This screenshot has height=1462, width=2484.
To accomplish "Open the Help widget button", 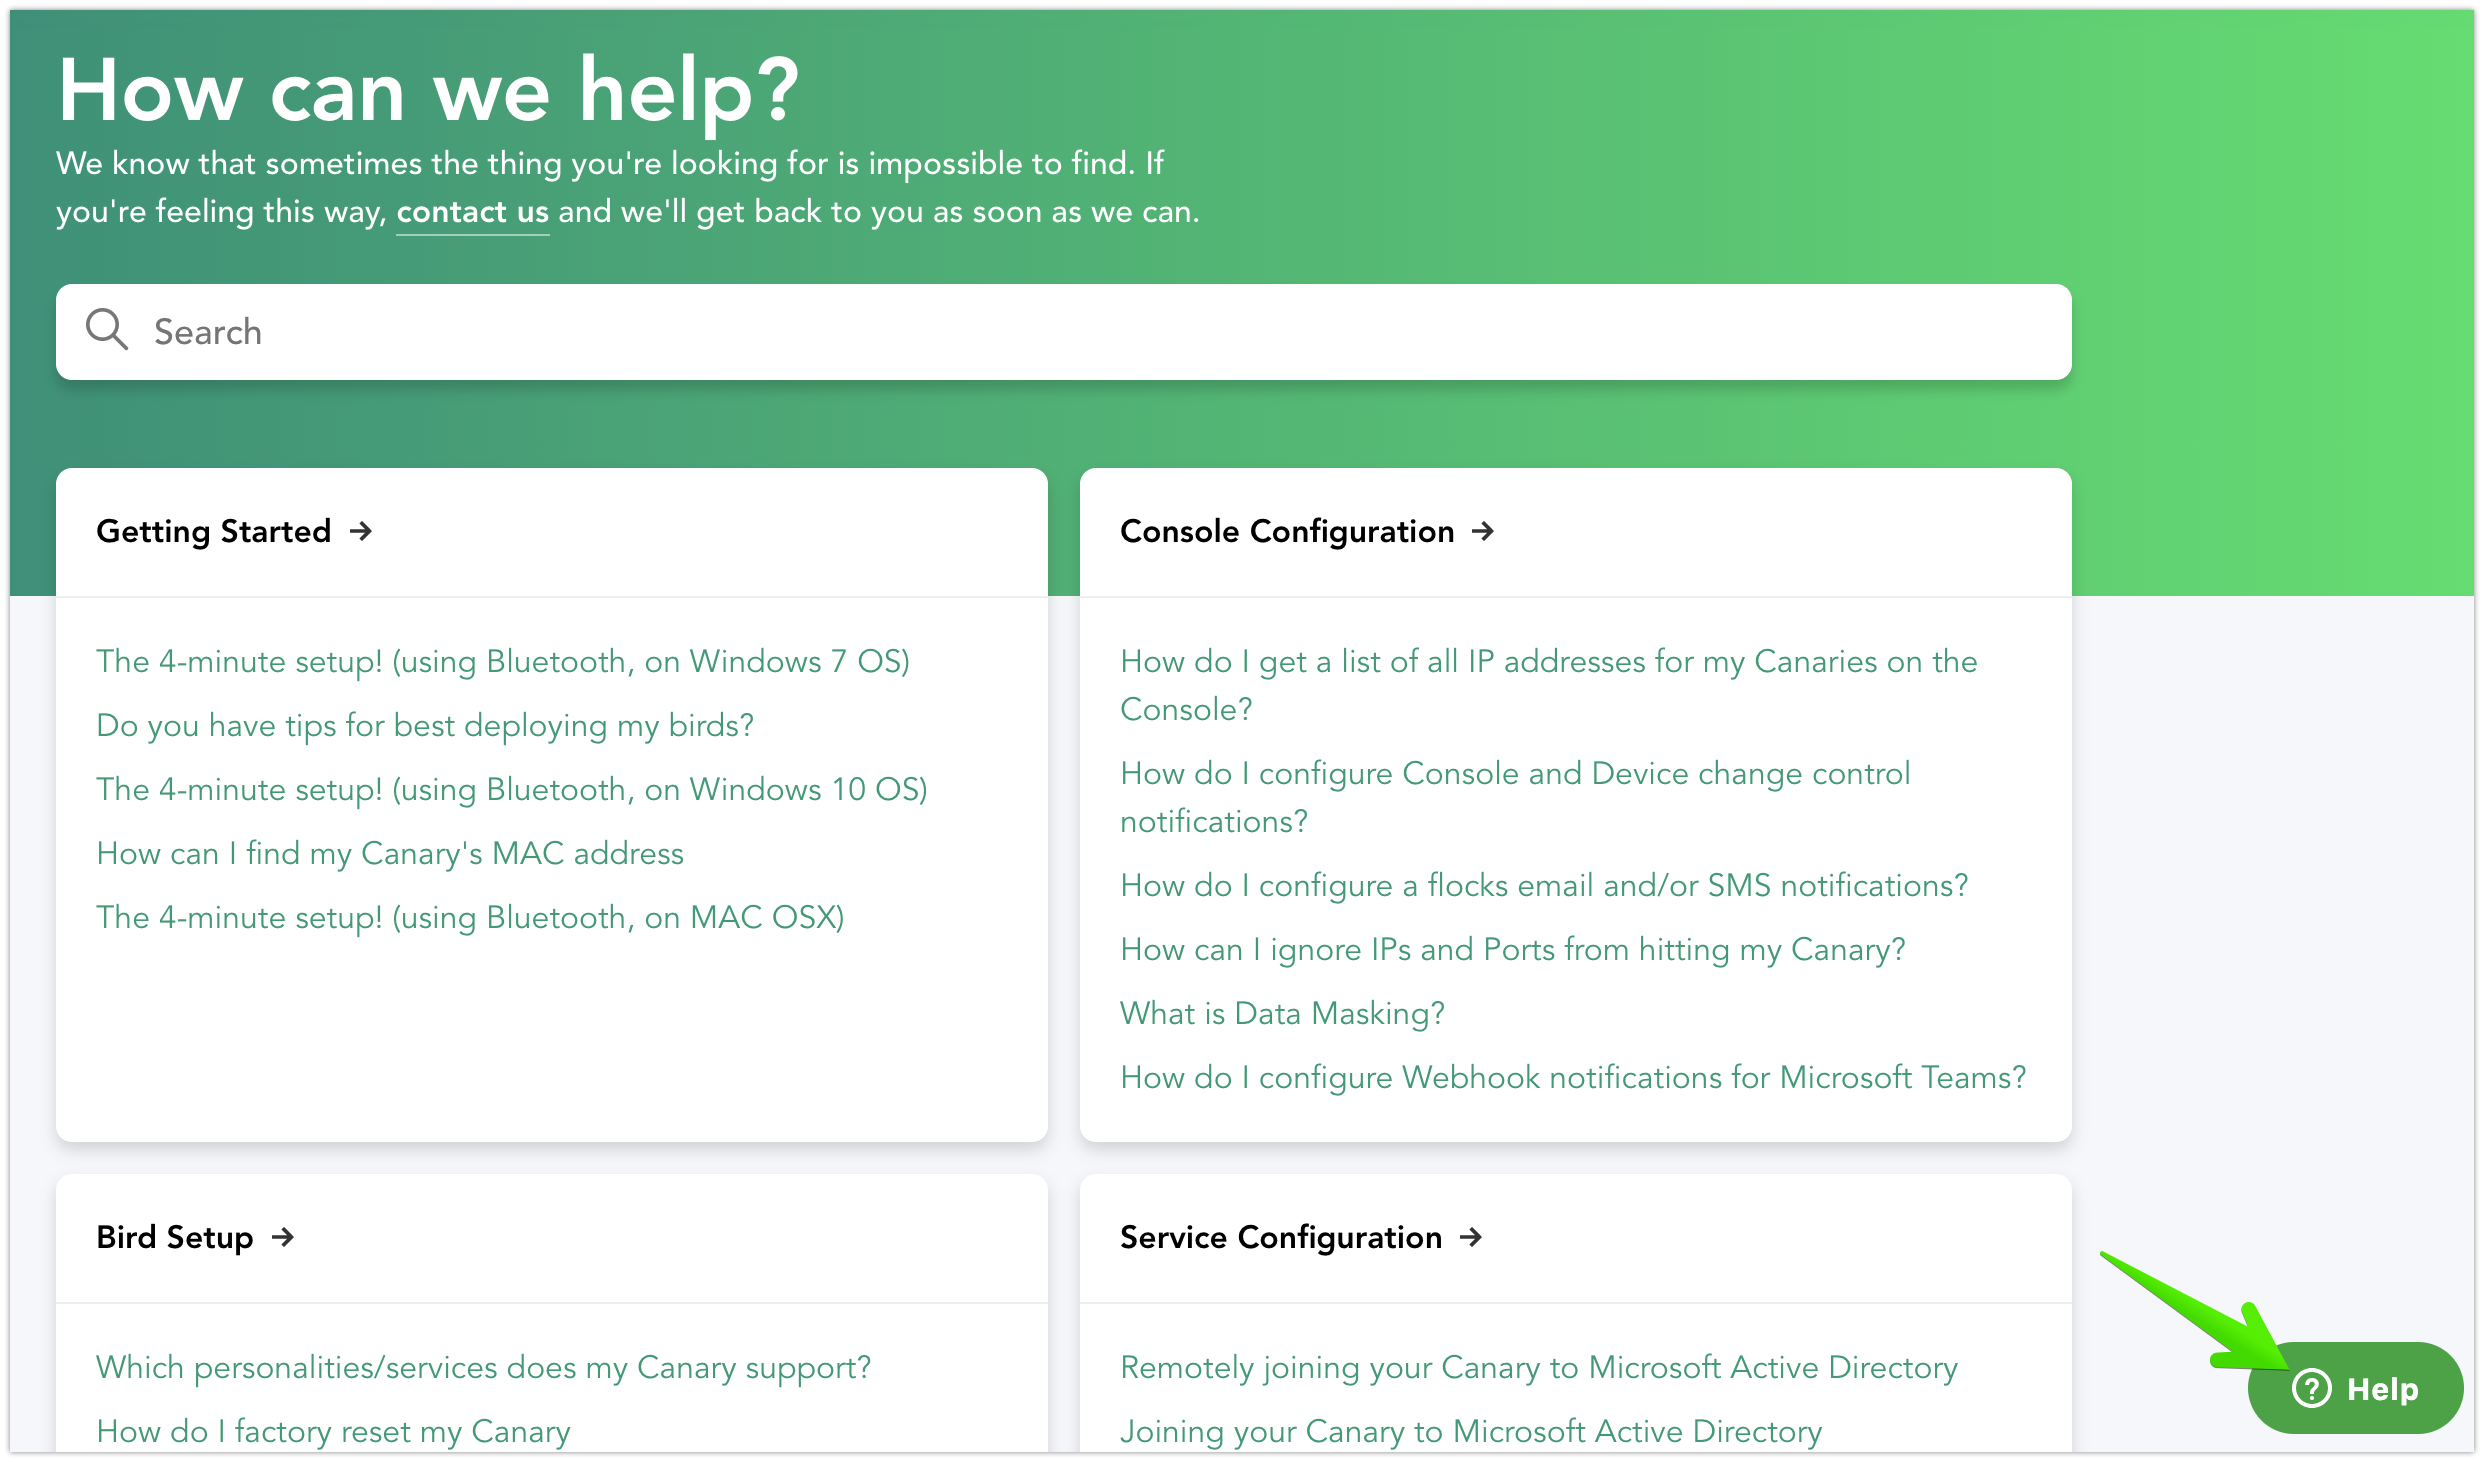I will point(2355,1388).
